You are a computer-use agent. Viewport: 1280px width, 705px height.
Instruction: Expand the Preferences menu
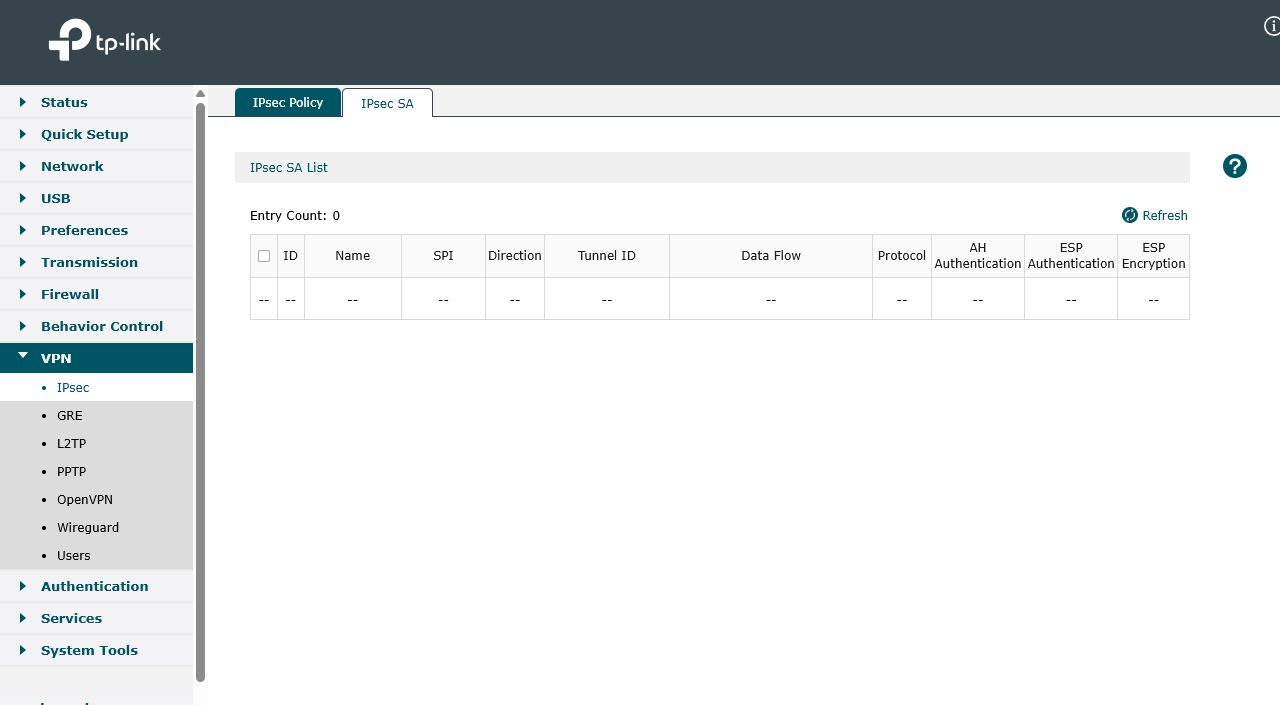(x=96, y=230)
